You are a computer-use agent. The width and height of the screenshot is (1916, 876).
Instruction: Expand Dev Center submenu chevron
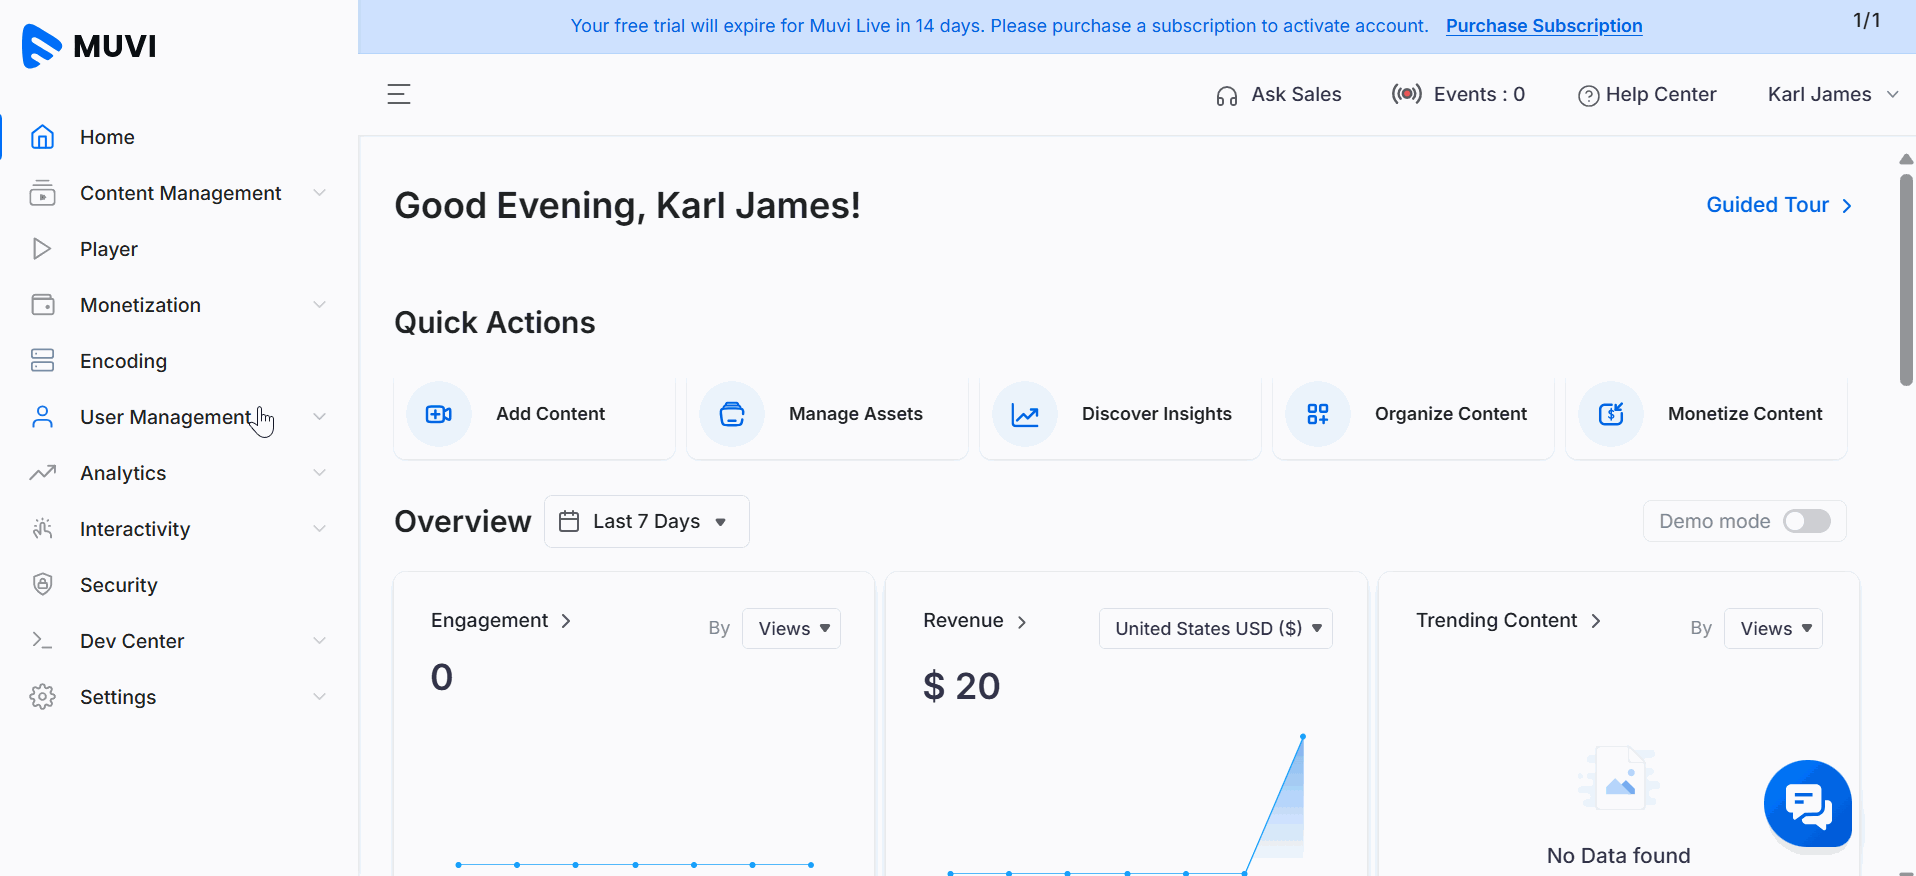point(319,641)
